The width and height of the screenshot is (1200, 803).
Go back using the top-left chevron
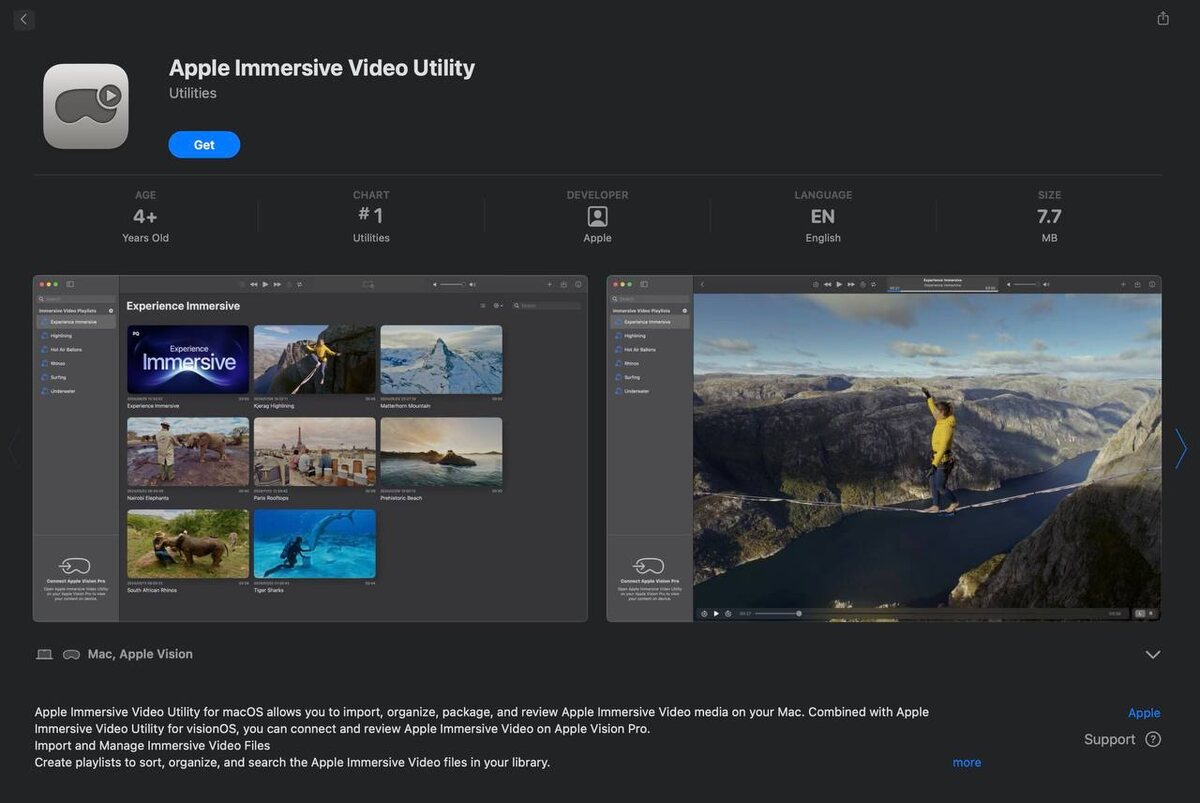click(x=24, y=19)
